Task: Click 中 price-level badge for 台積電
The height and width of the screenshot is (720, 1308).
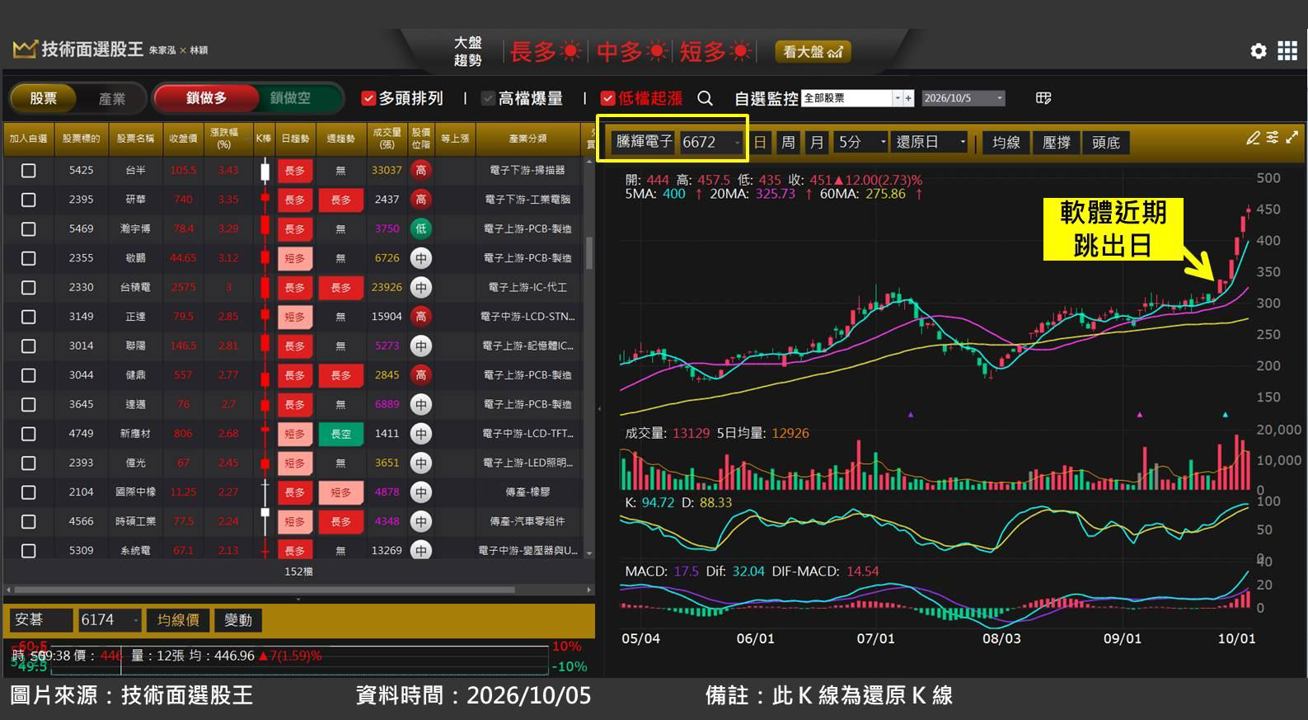Action: 421,288
